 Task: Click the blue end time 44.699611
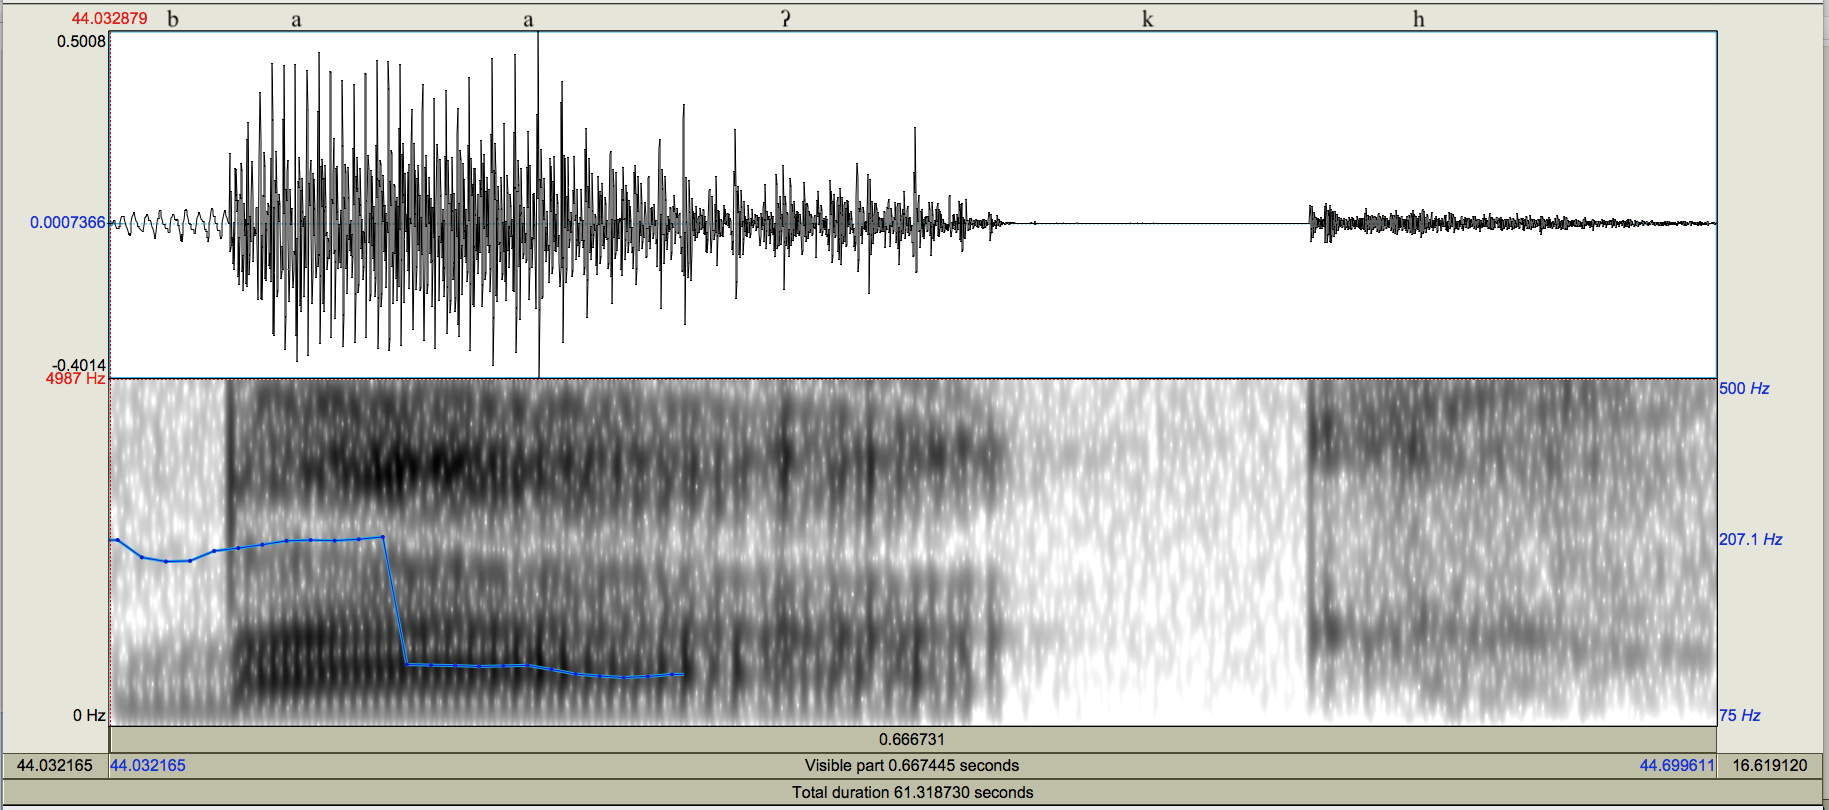pos(1677,765)
